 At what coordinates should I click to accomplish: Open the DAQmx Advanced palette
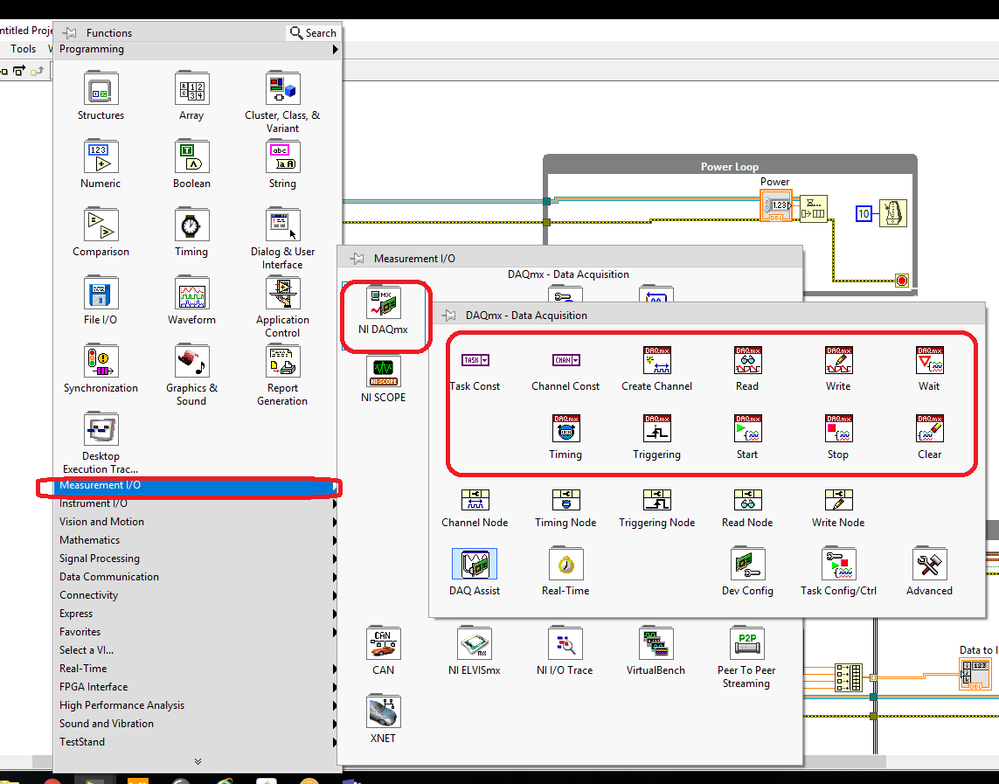coord(930,564)
